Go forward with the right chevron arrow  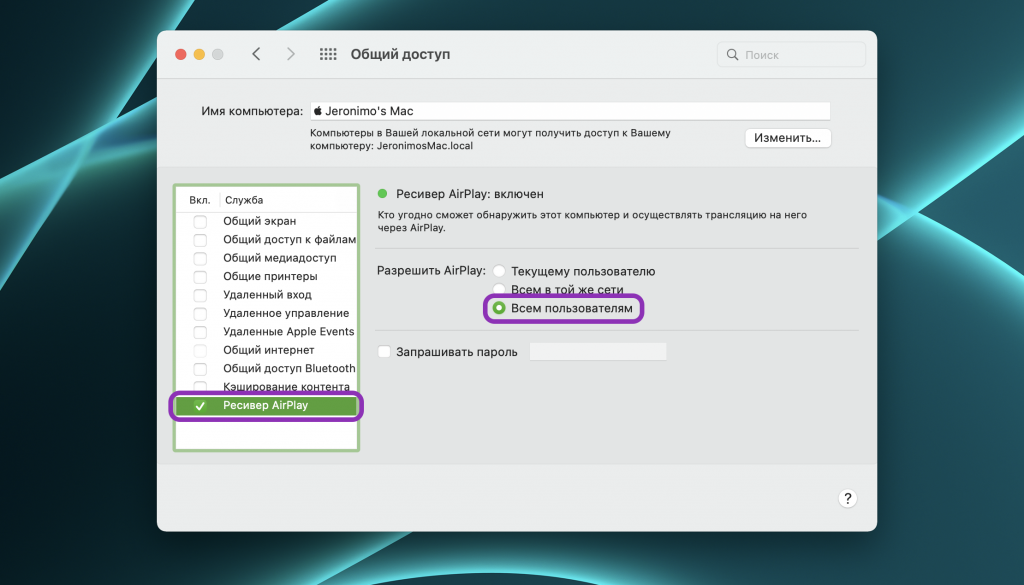(x=291, y=54)
